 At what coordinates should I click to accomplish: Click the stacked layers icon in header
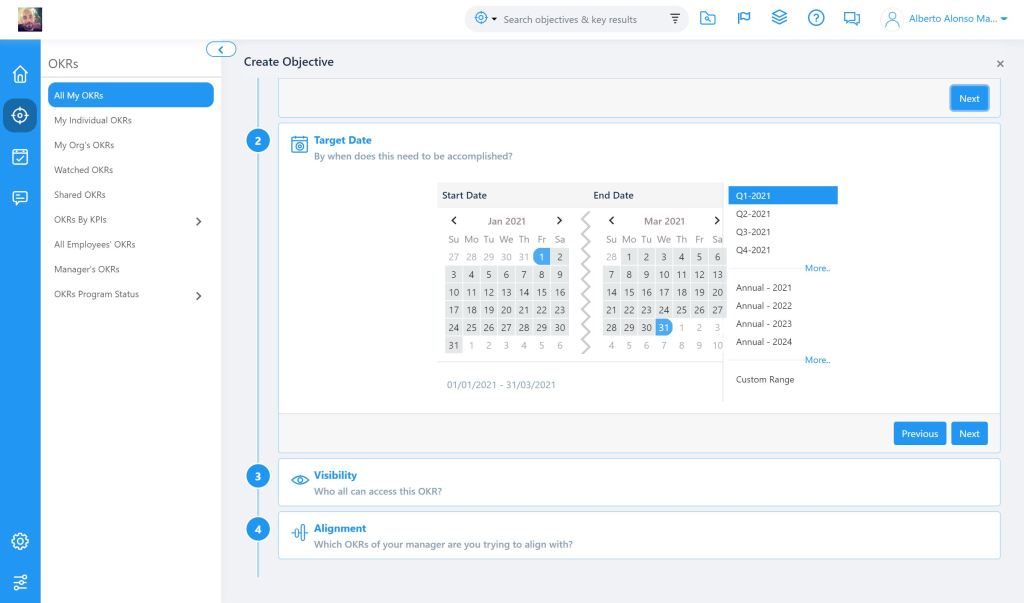point(780,18)
